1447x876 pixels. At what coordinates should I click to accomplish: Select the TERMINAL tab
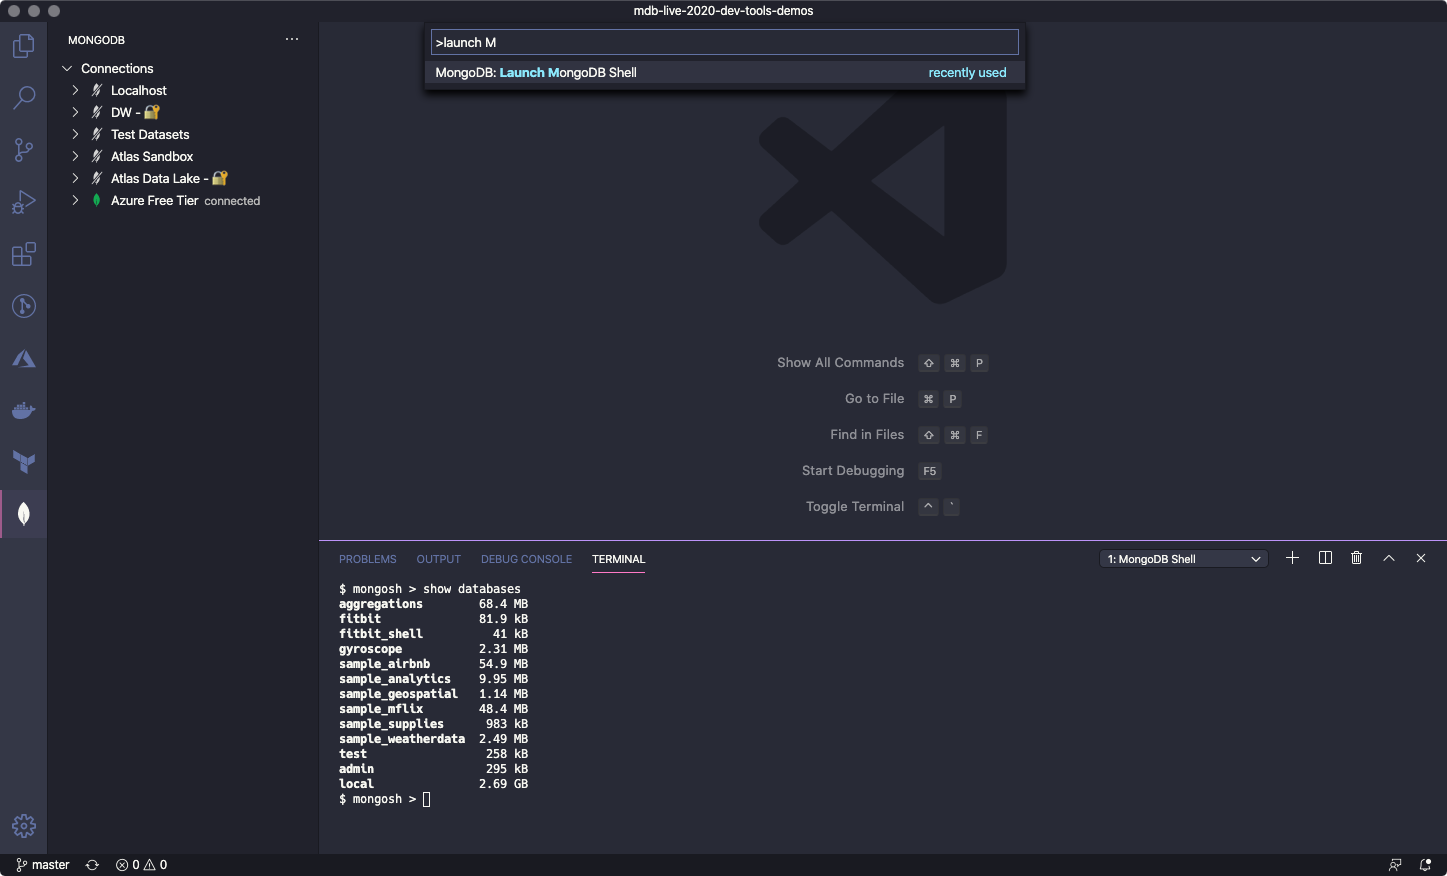(x=618, y=559)
